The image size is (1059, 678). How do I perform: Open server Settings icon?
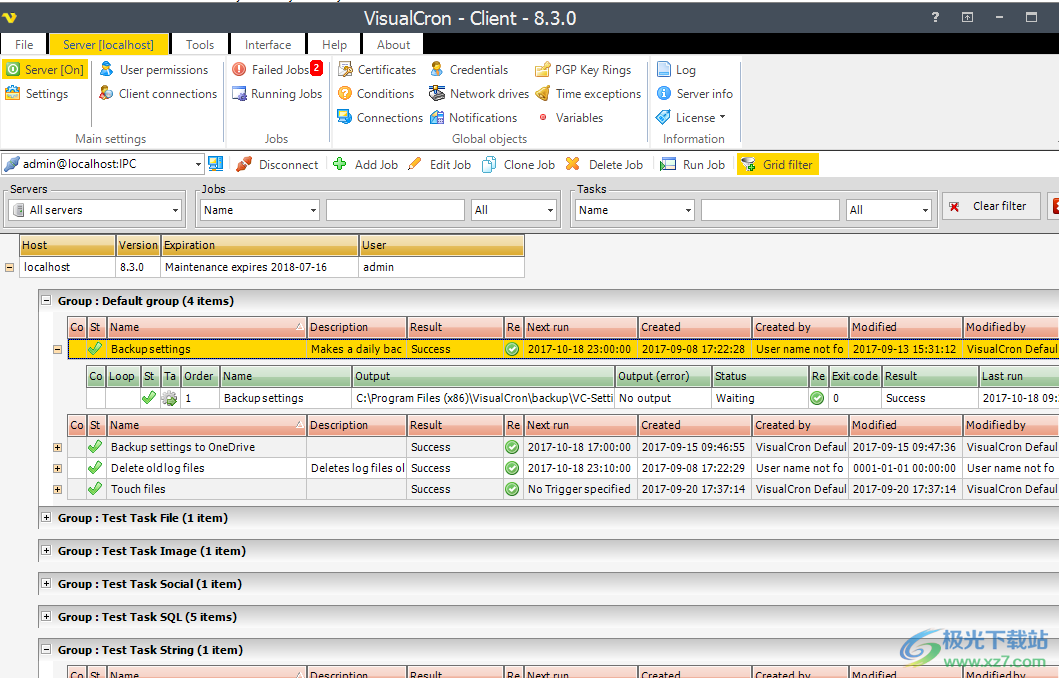pos(13,93)
